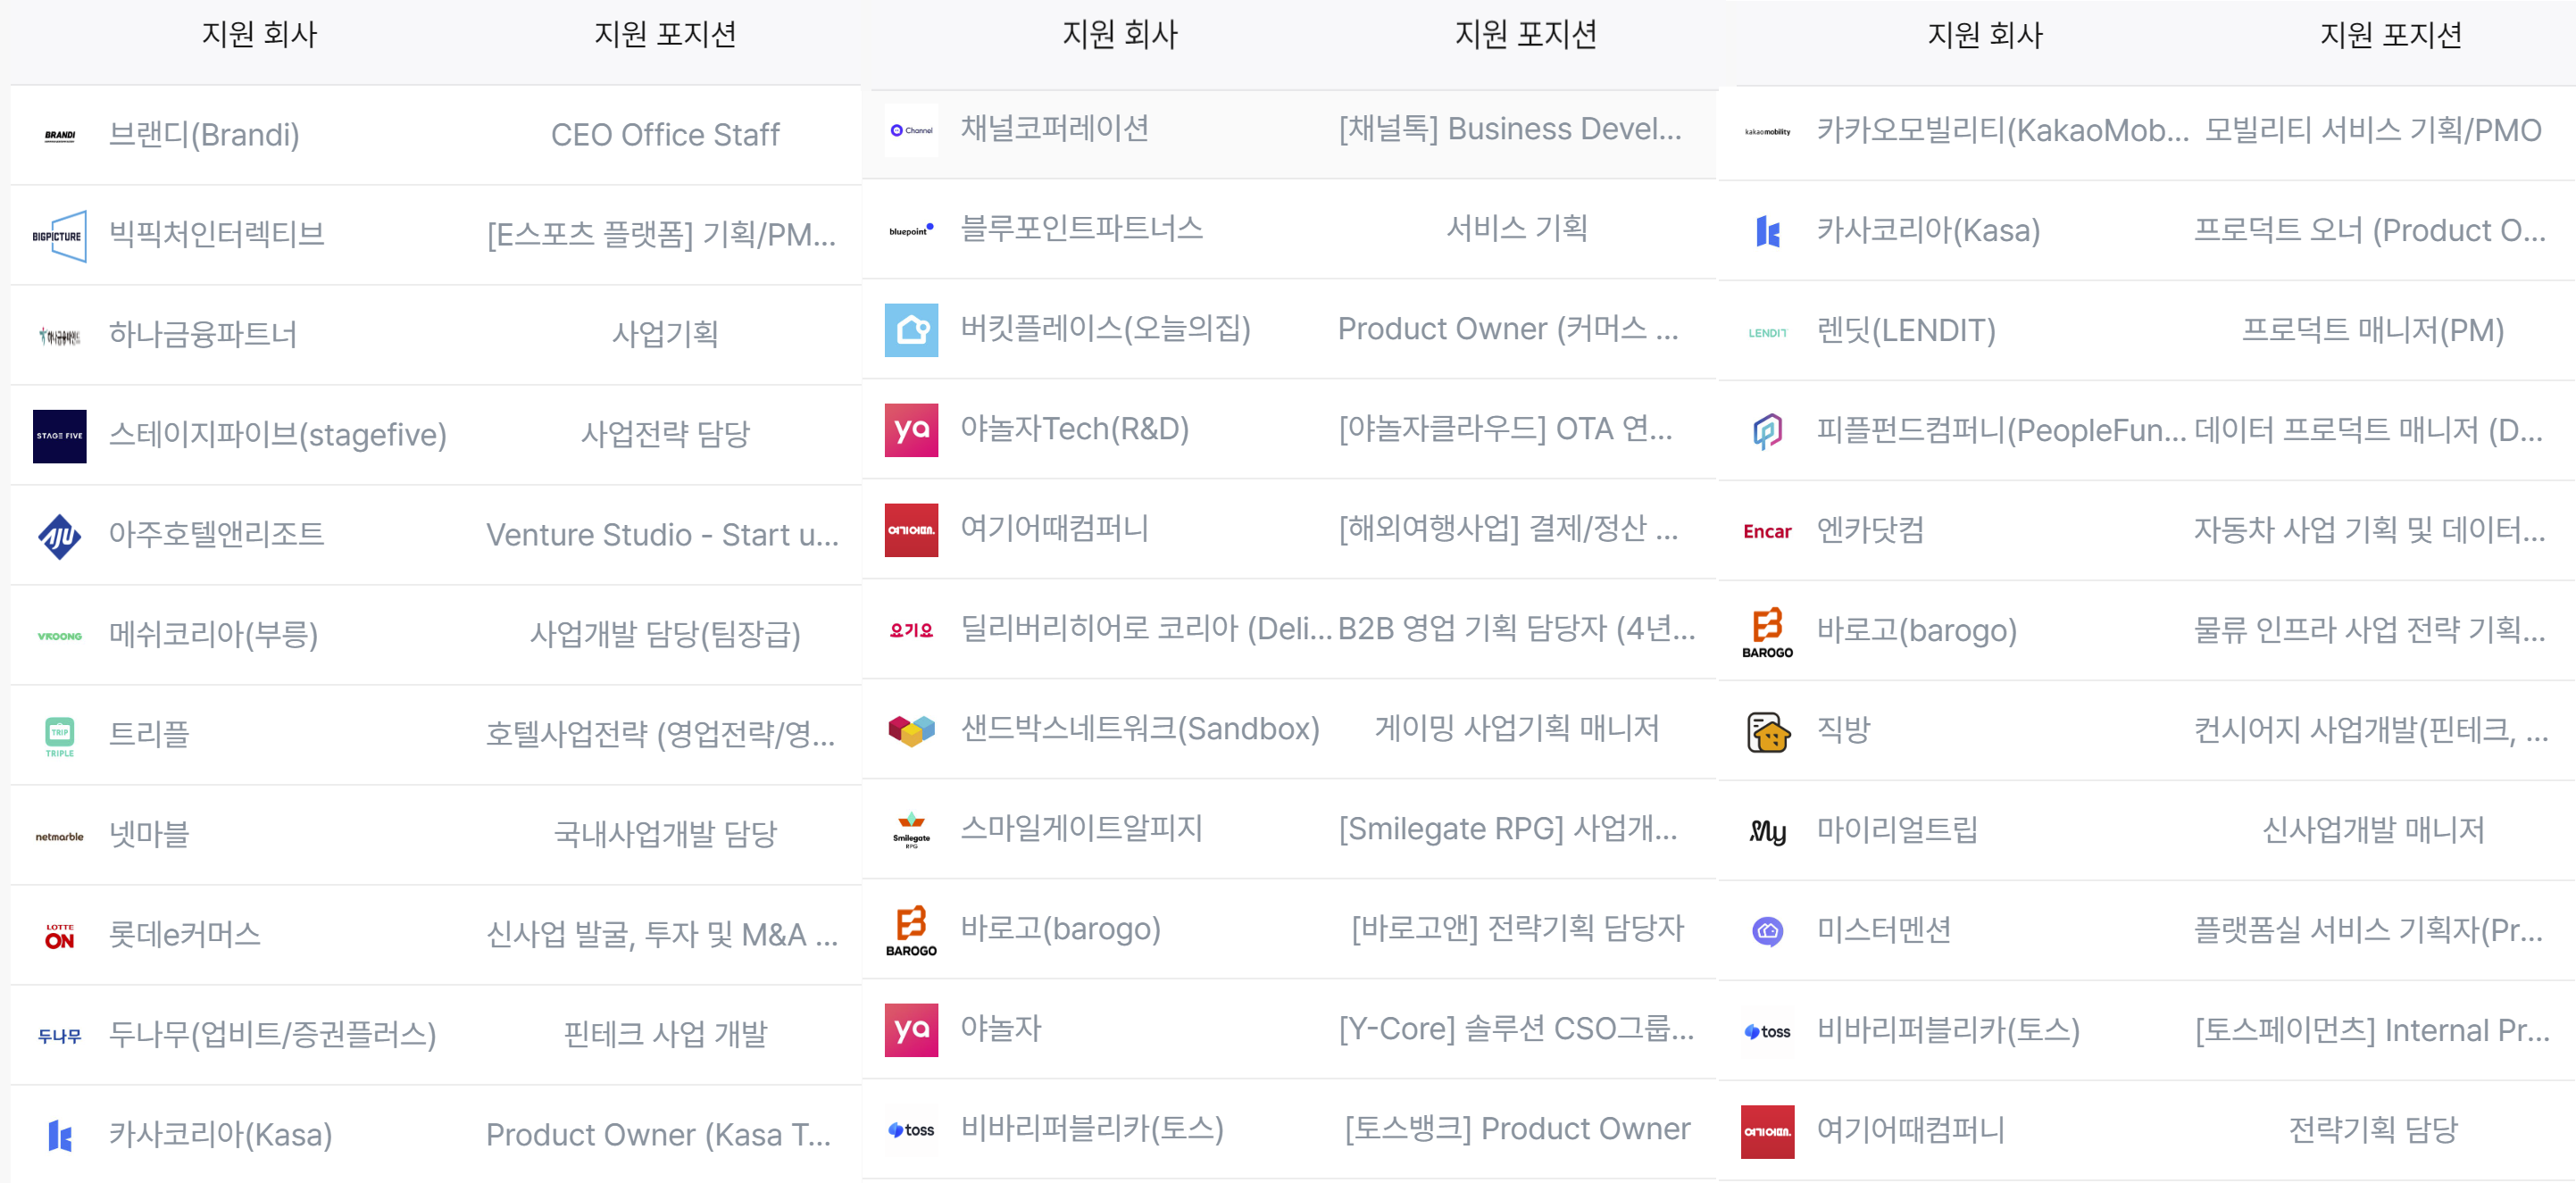2576x1183 pixels.
Task: Select 핀테크 사업 개발 position cell
Action: tap(665, 1035)
